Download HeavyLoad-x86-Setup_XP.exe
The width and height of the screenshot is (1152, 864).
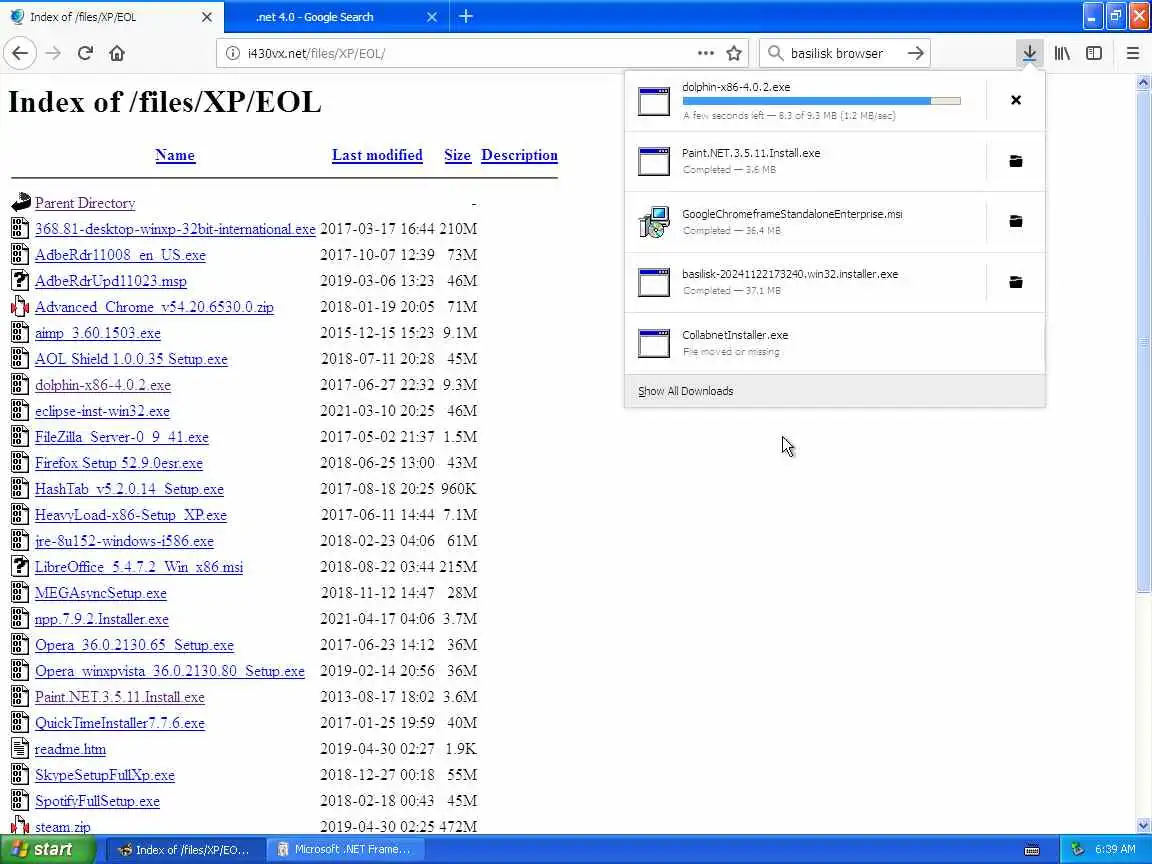point(131,515)
